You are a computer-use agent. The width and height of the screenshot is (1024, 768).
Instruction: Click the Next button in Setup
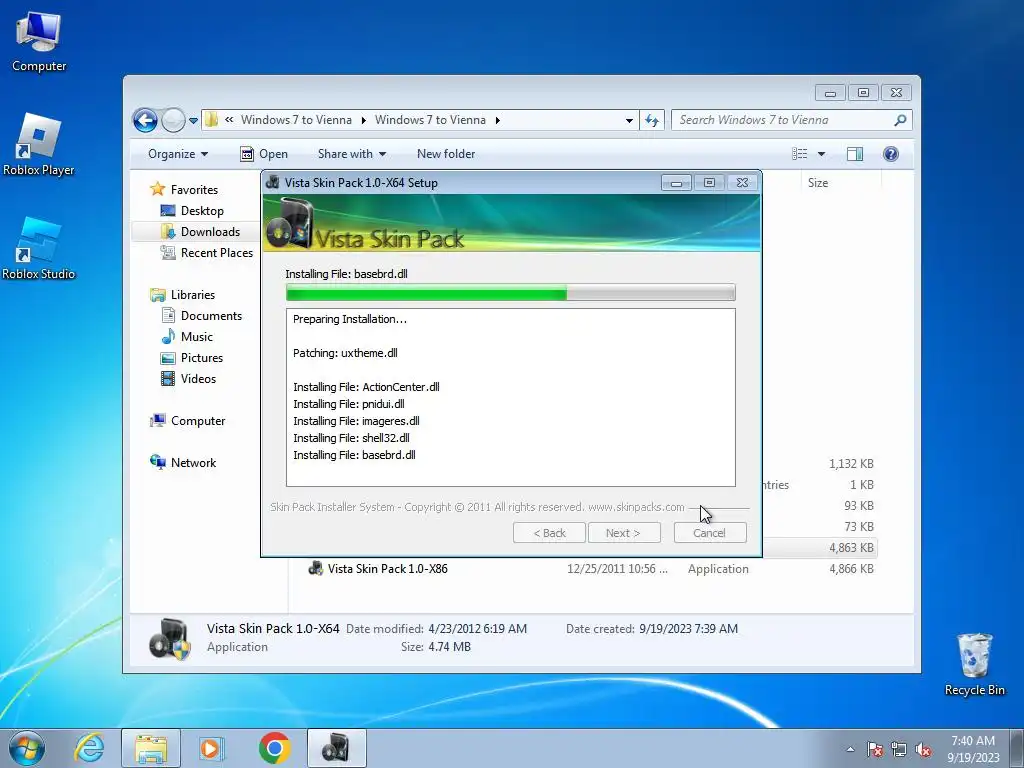[624, 533]
